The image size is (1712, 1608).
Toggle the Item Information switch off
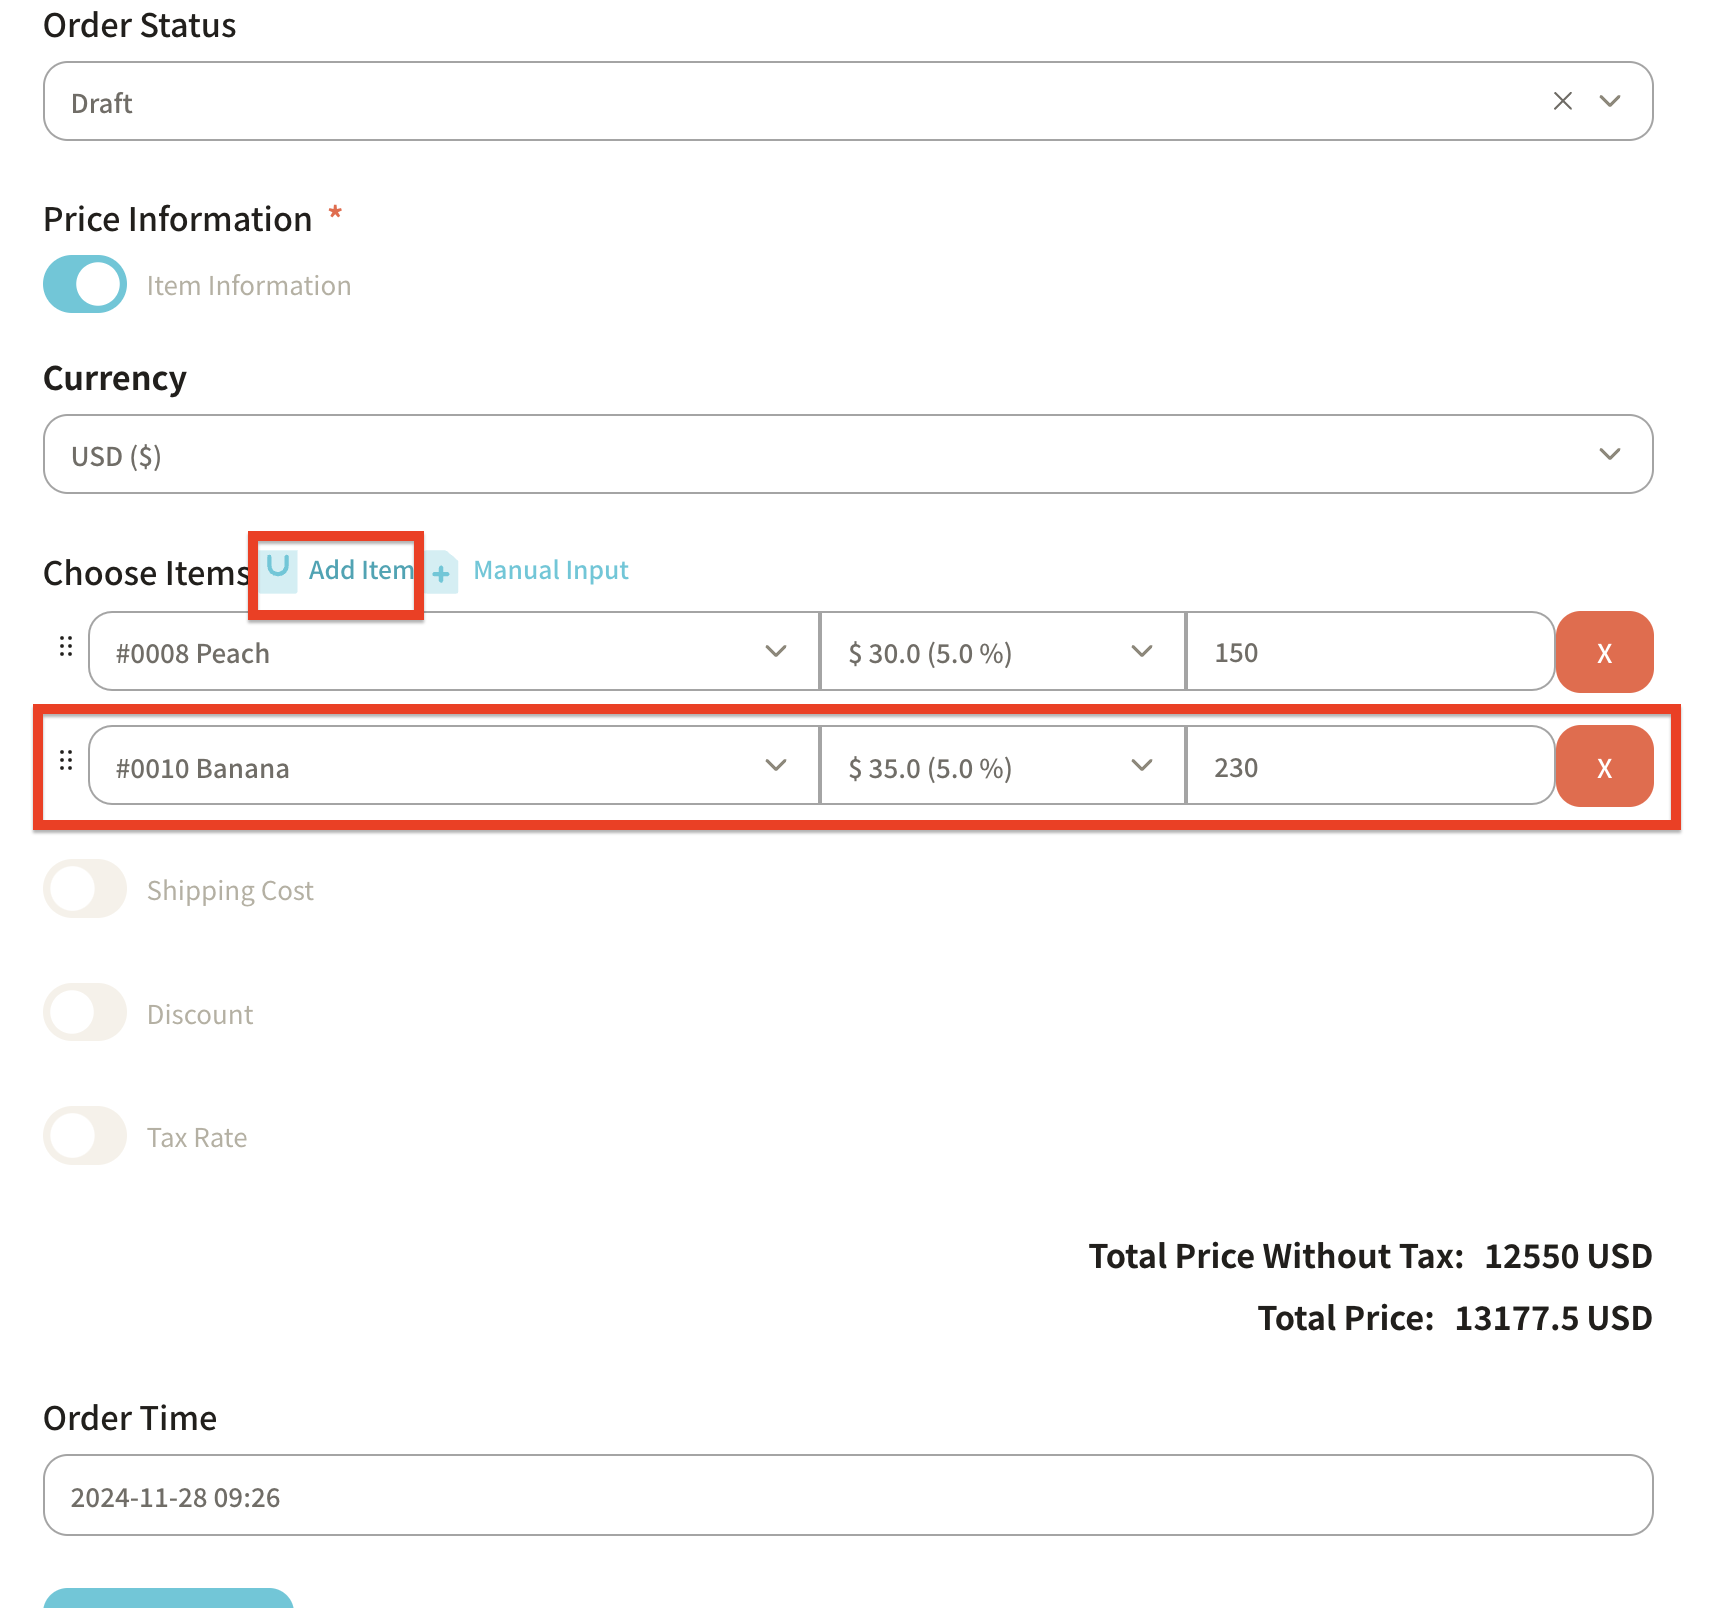85,285
